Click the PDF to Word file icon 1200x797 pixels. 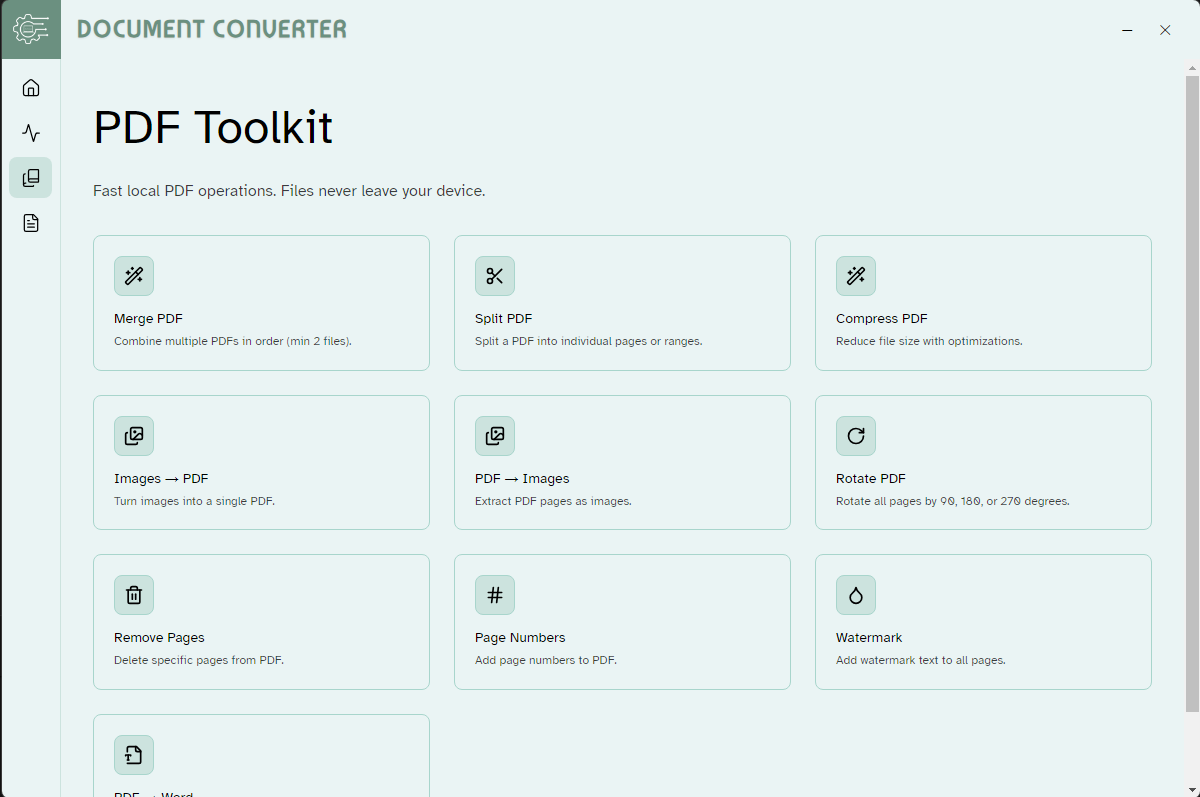(x=134, y=755)
